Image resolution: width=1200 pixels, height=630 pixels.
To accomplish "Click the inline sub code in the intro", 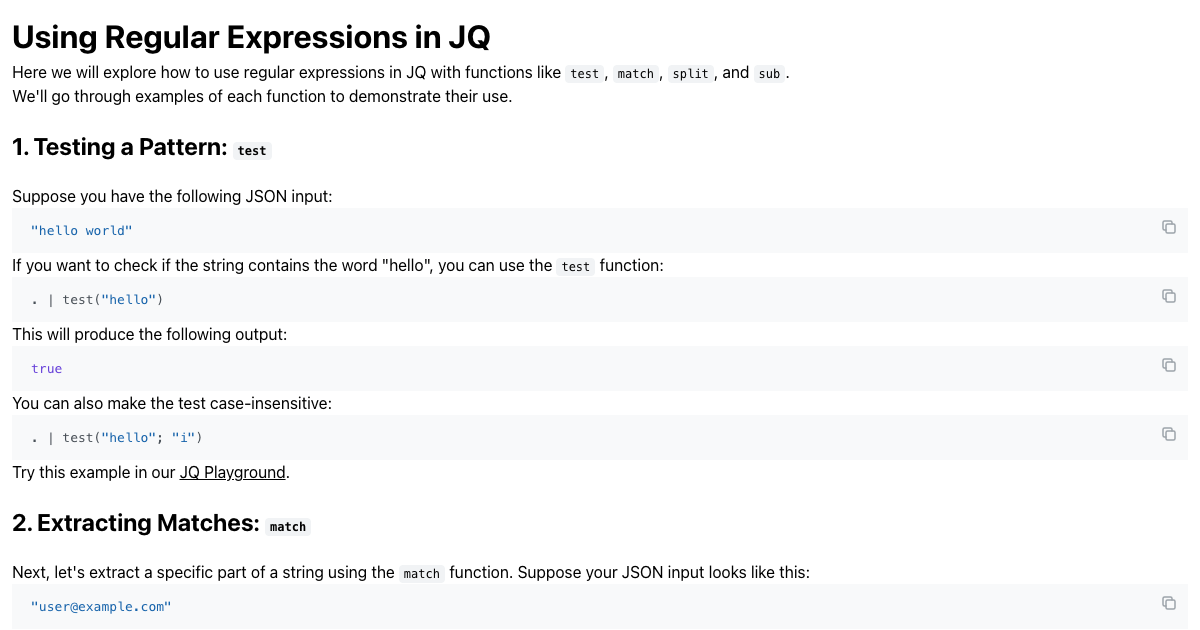I will (x=768, y=73).
